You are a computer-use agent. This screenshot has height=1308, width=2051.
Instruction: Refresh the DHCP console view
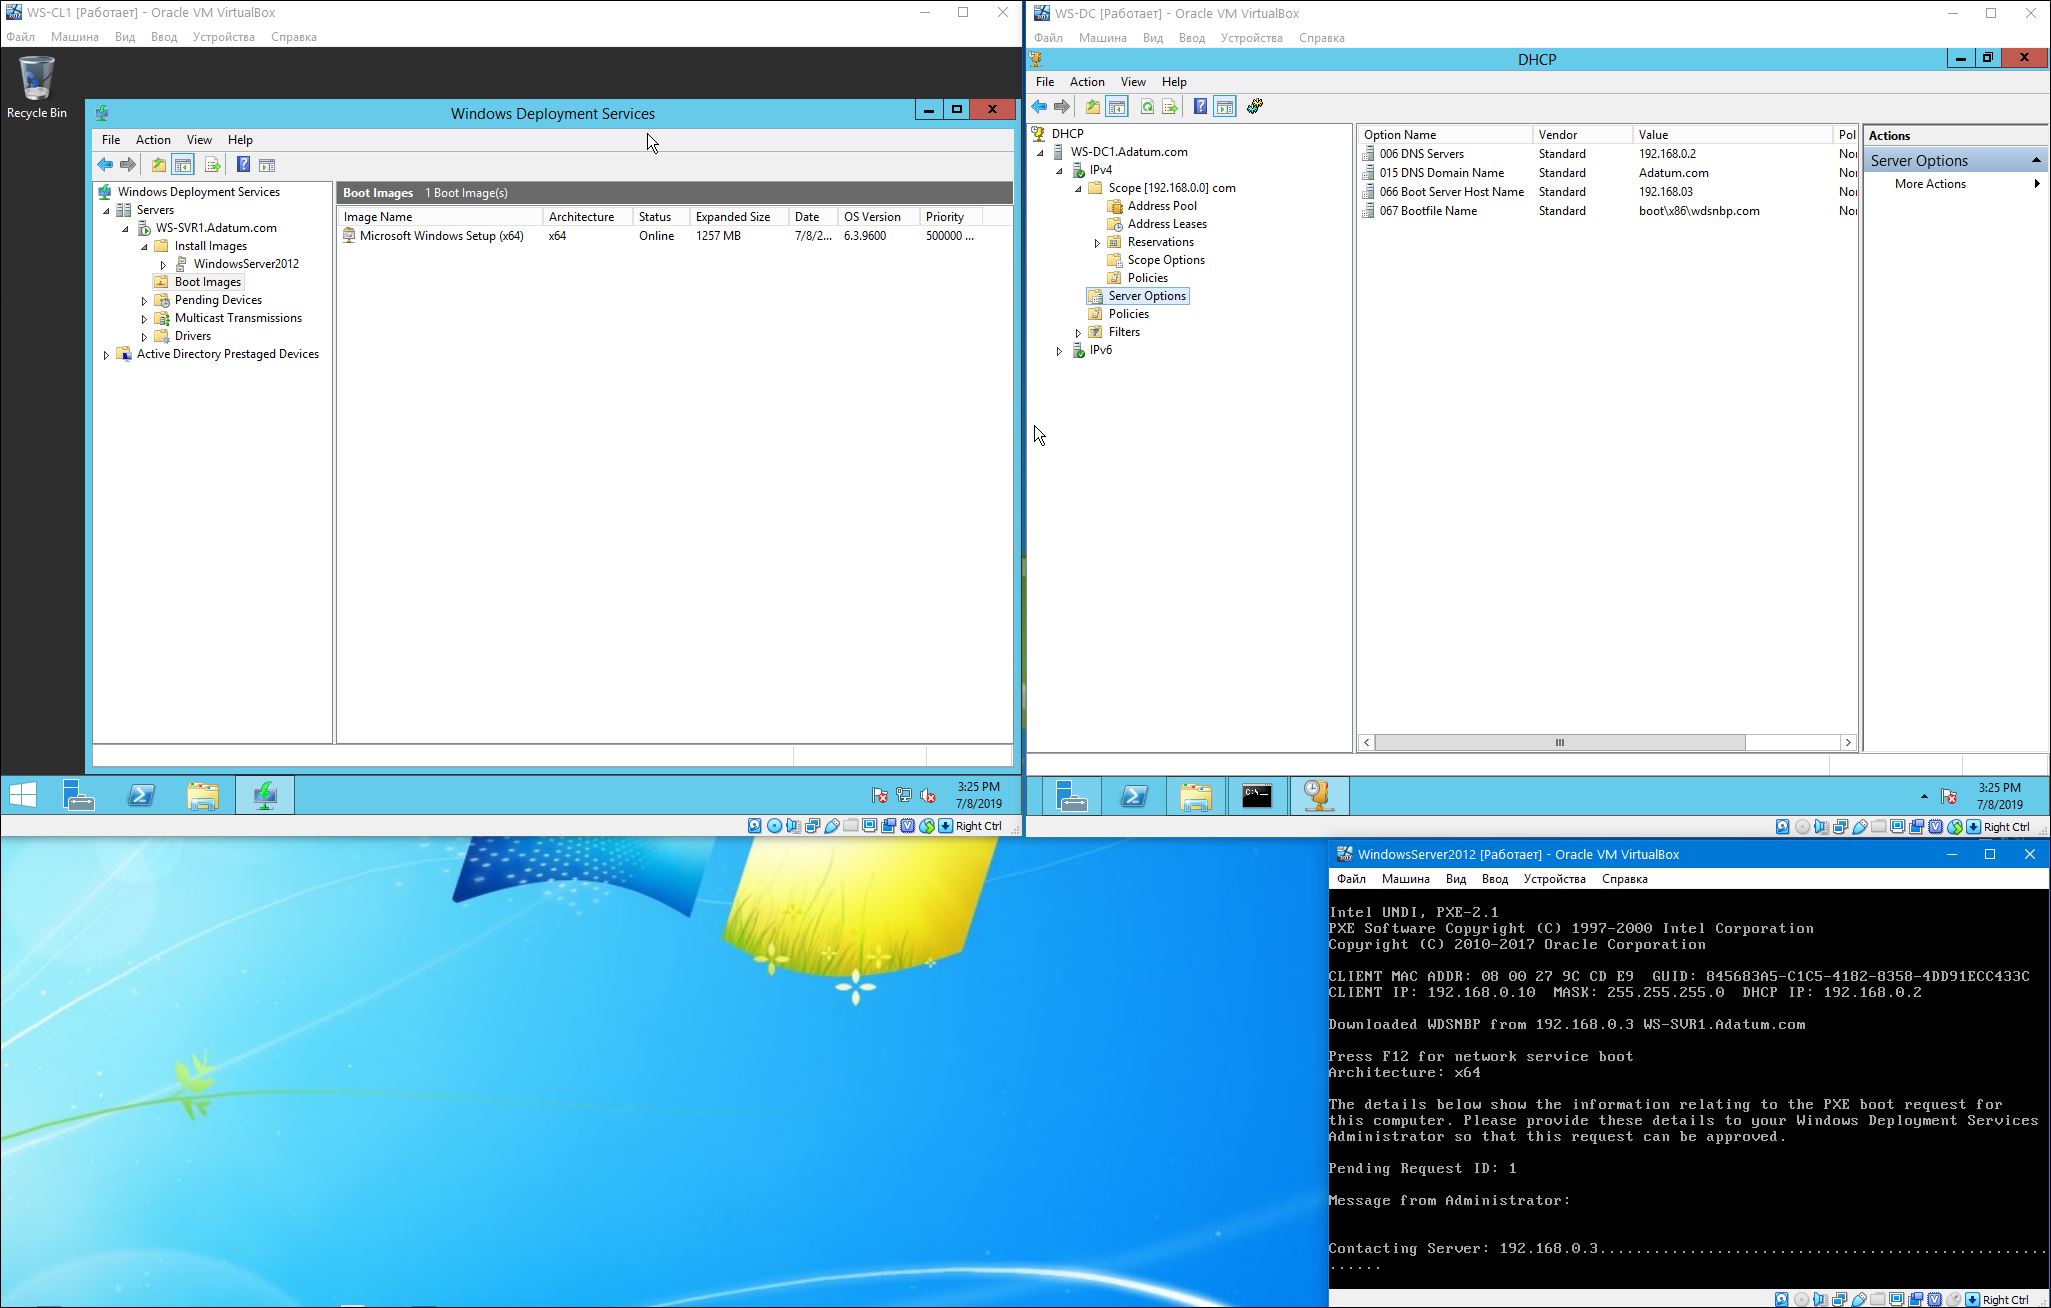(1147, 107)
